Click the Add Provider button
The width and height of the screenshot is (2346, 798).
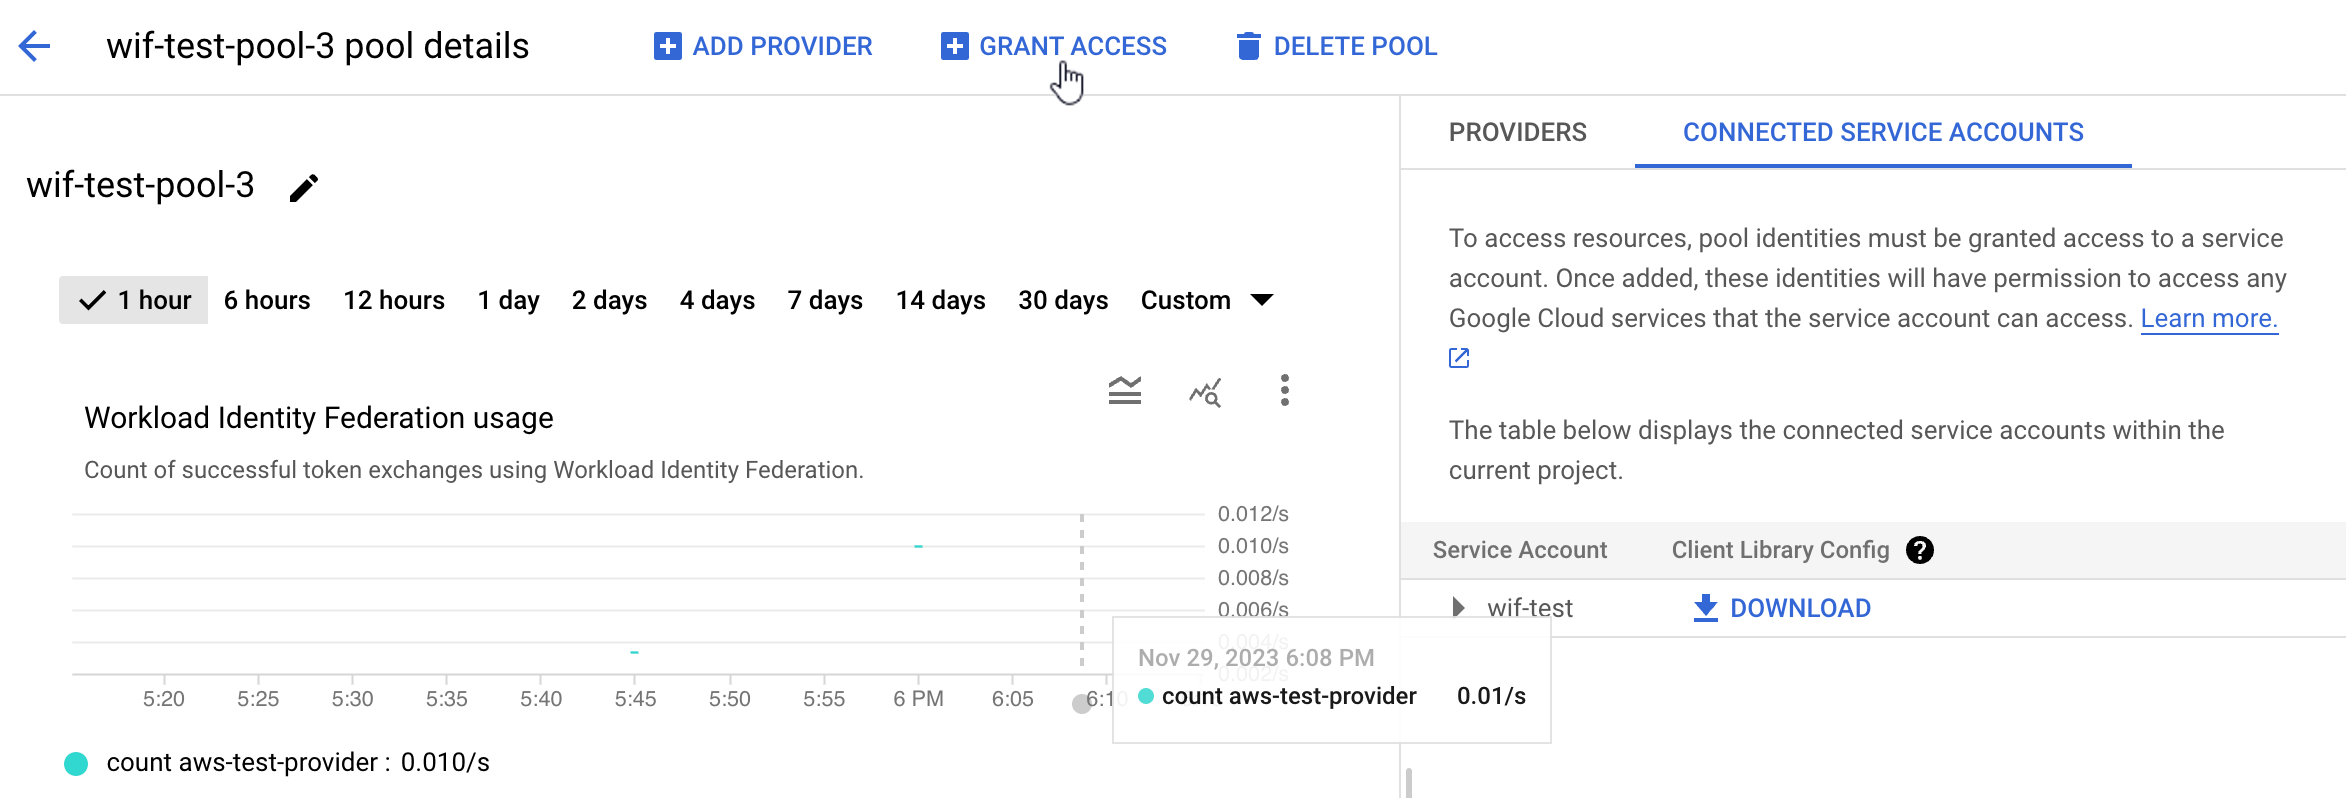pos(763,46)
